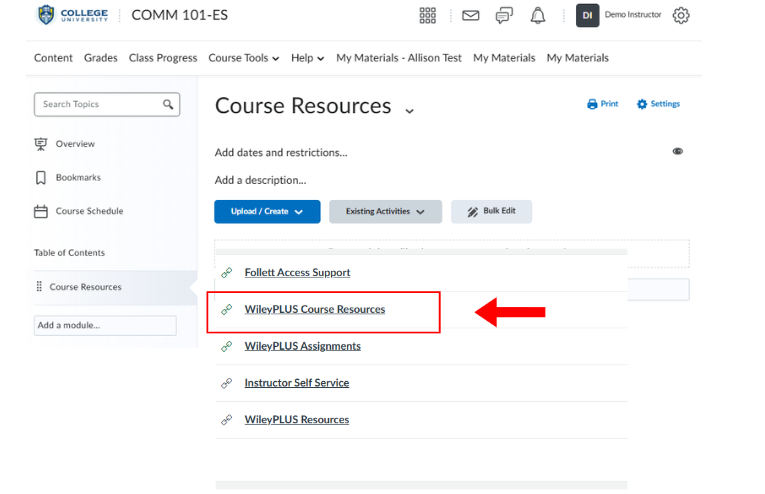The width and height of the screenshot is (765, 494).
Task: Open the Grades tab
Action: click(101, 58)
